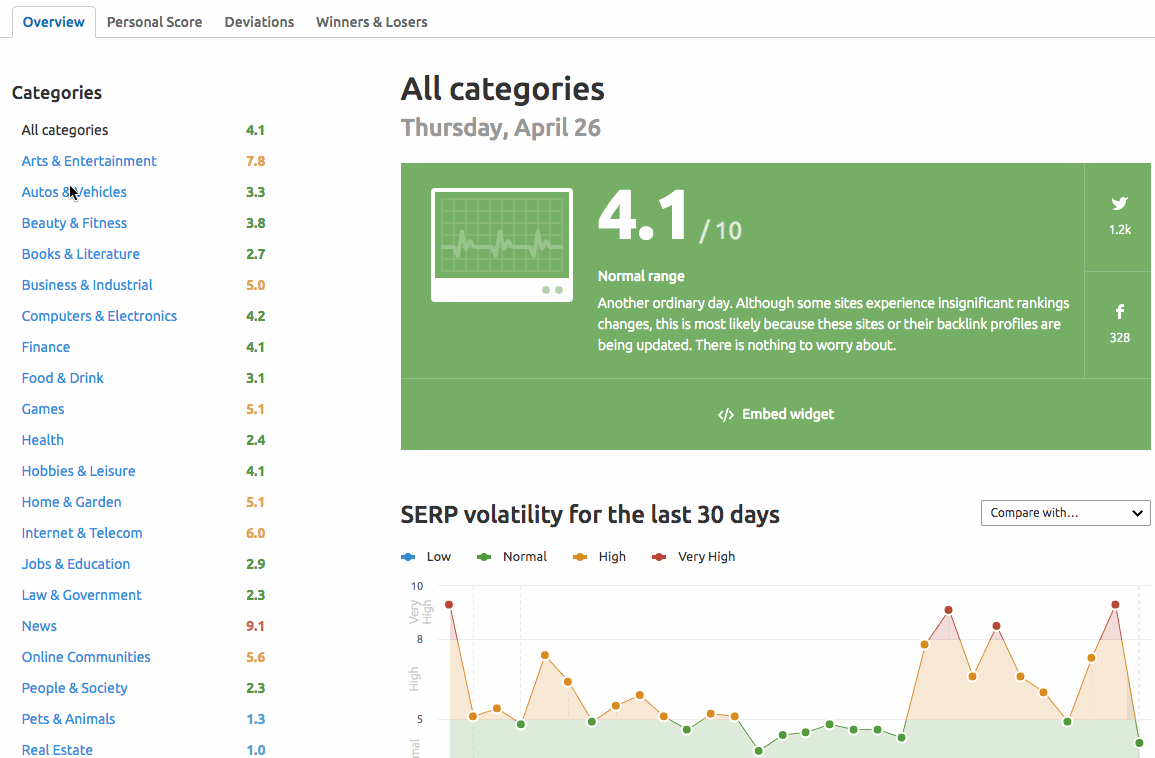Image resolution: width=1155 pixels, height=758 pixels.
Task: Click the Twitter share icon
Action: pyautogui.click(x=1119, y=204)
